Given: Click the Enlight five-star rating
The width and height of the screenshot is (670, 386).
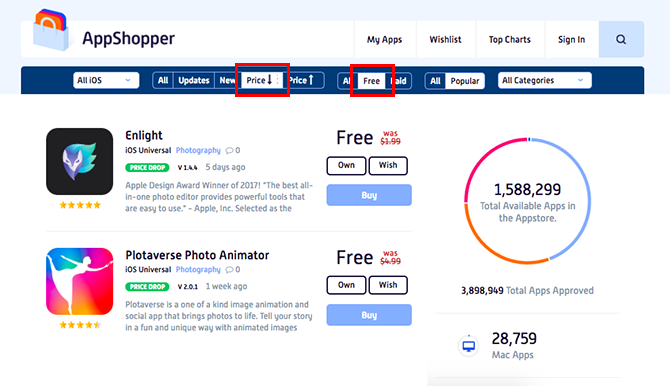Looking at the screenshot, I should tap(80, 205).
